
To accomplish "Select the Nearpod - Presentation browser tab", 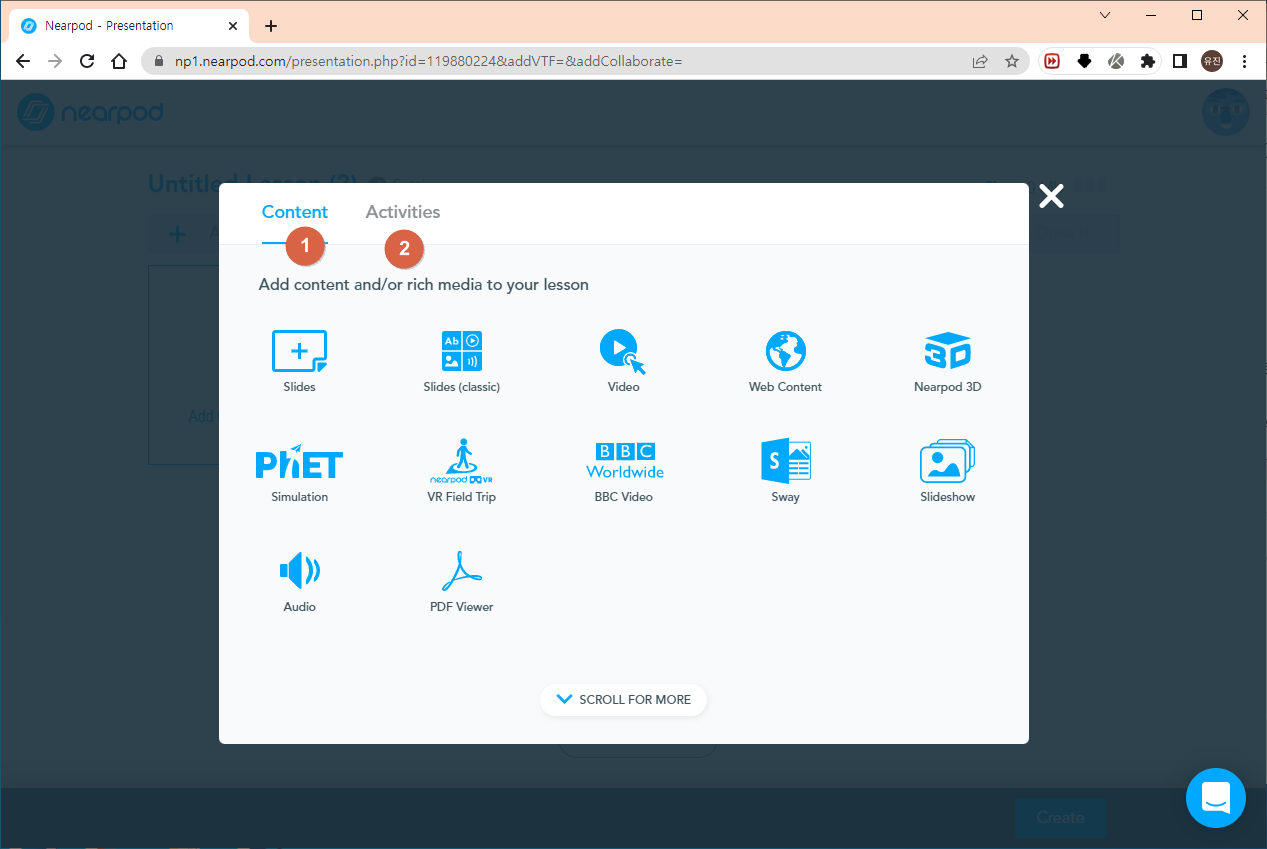I will tap(129, 26).
